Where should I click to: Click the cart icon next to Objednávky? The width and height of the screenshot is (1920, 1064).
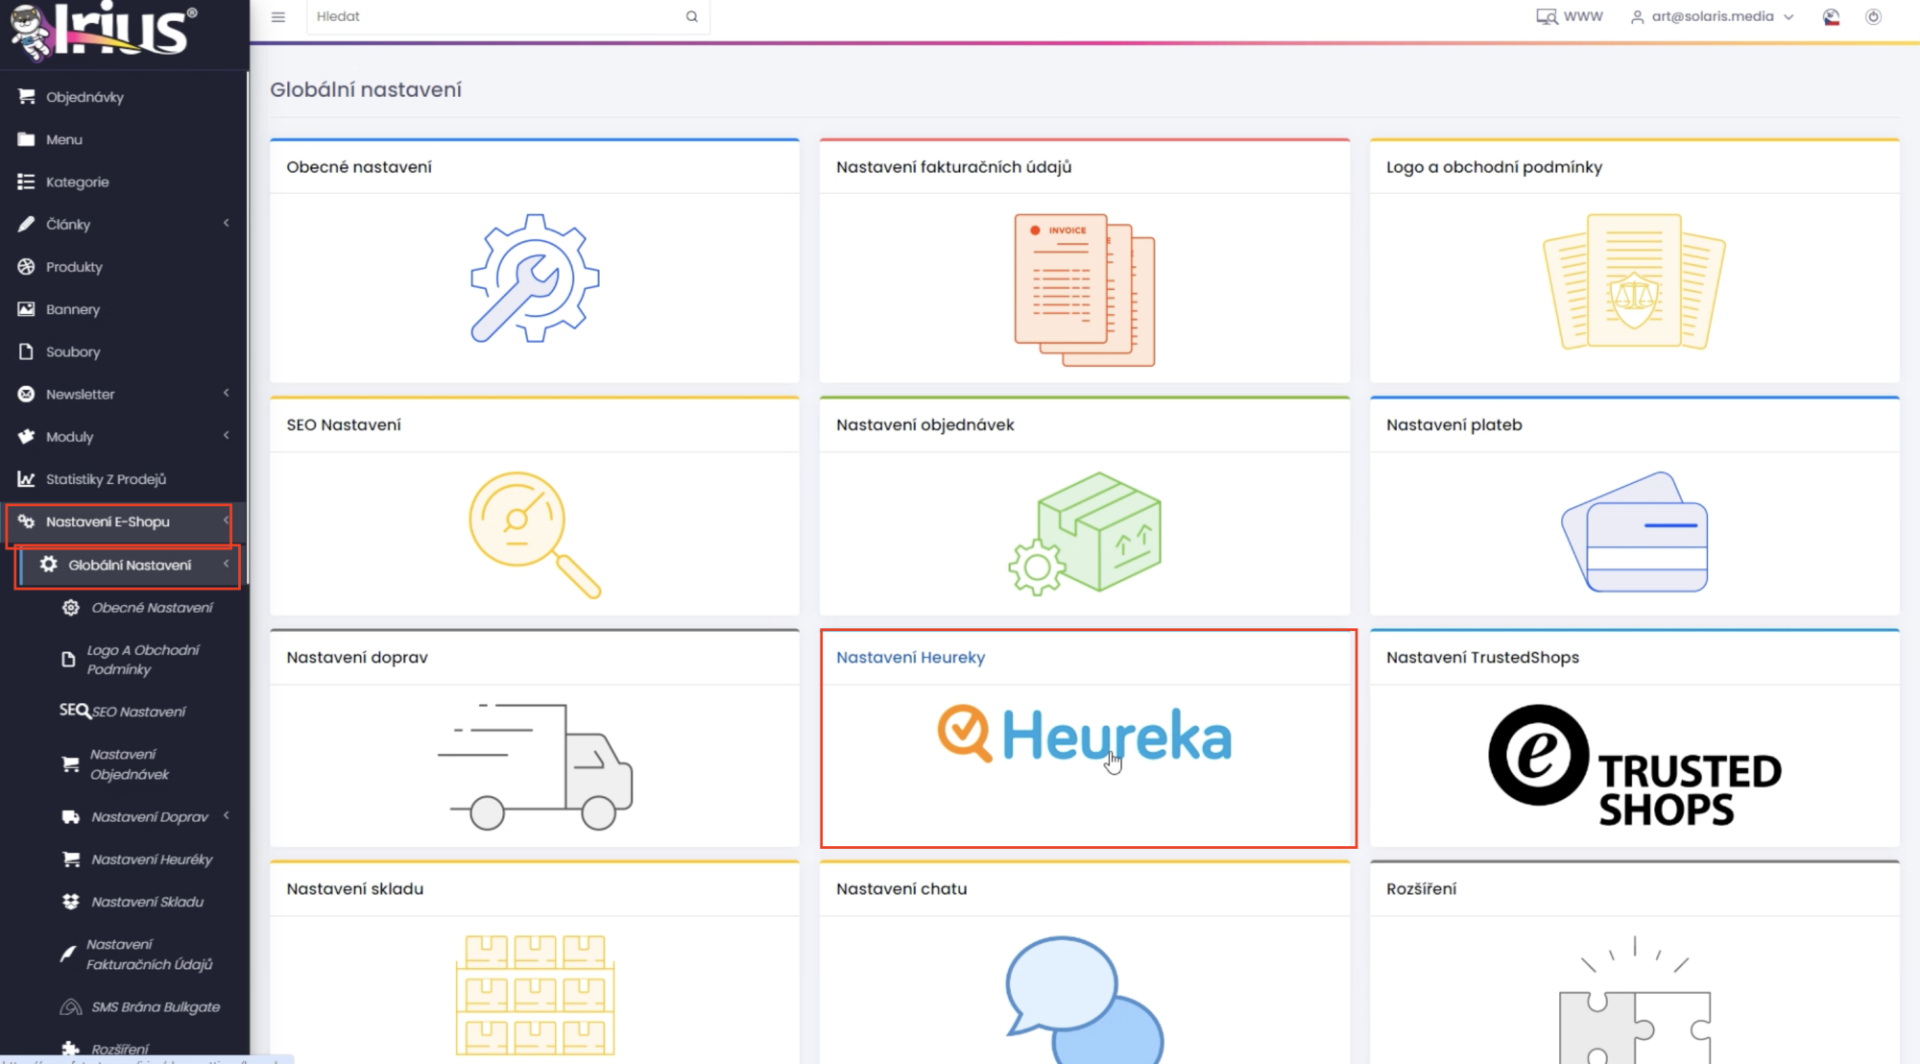point(26,97)
